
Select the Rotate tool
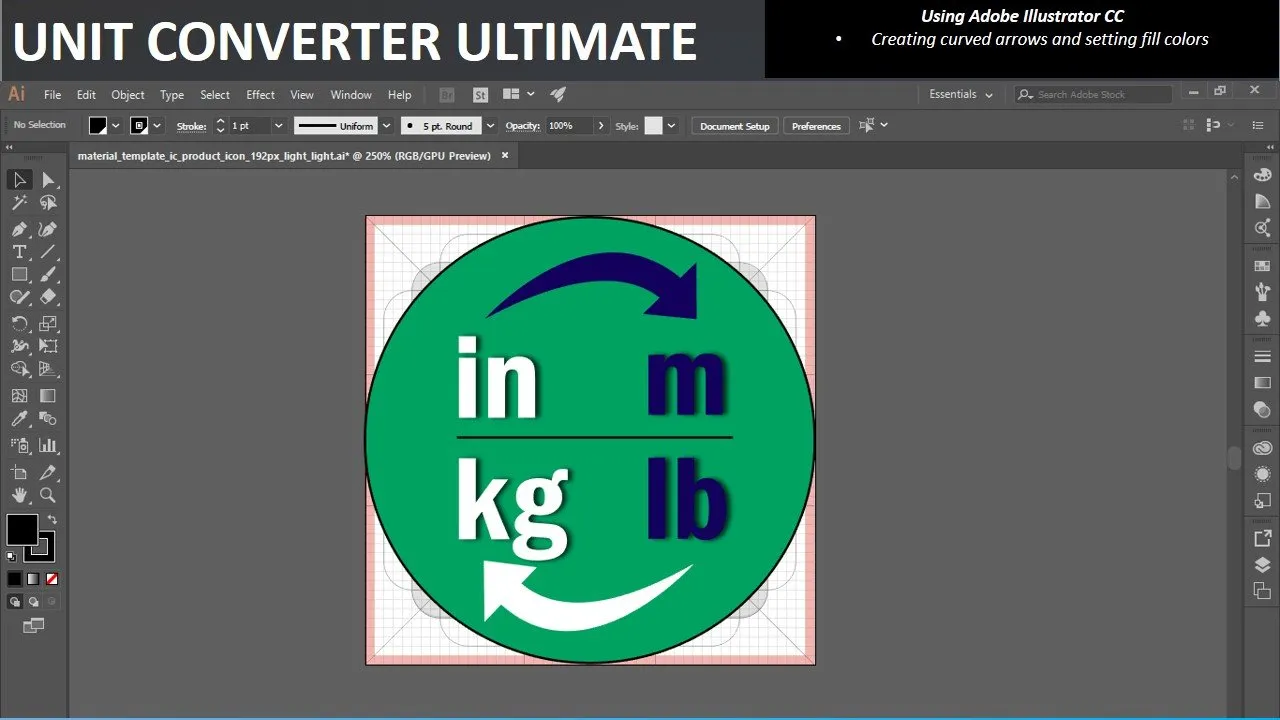point(19,323)
